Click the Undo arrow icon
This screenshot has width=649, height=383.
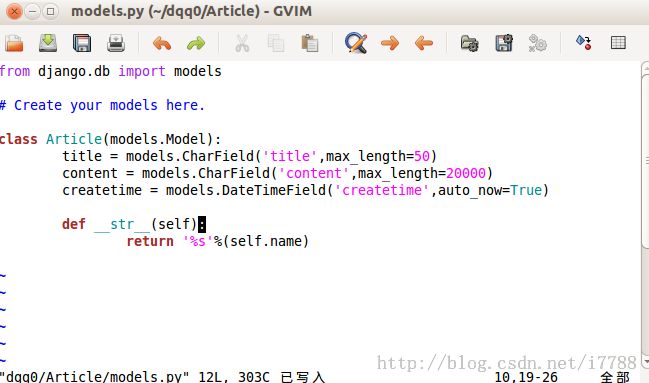[x=162, y=43]
